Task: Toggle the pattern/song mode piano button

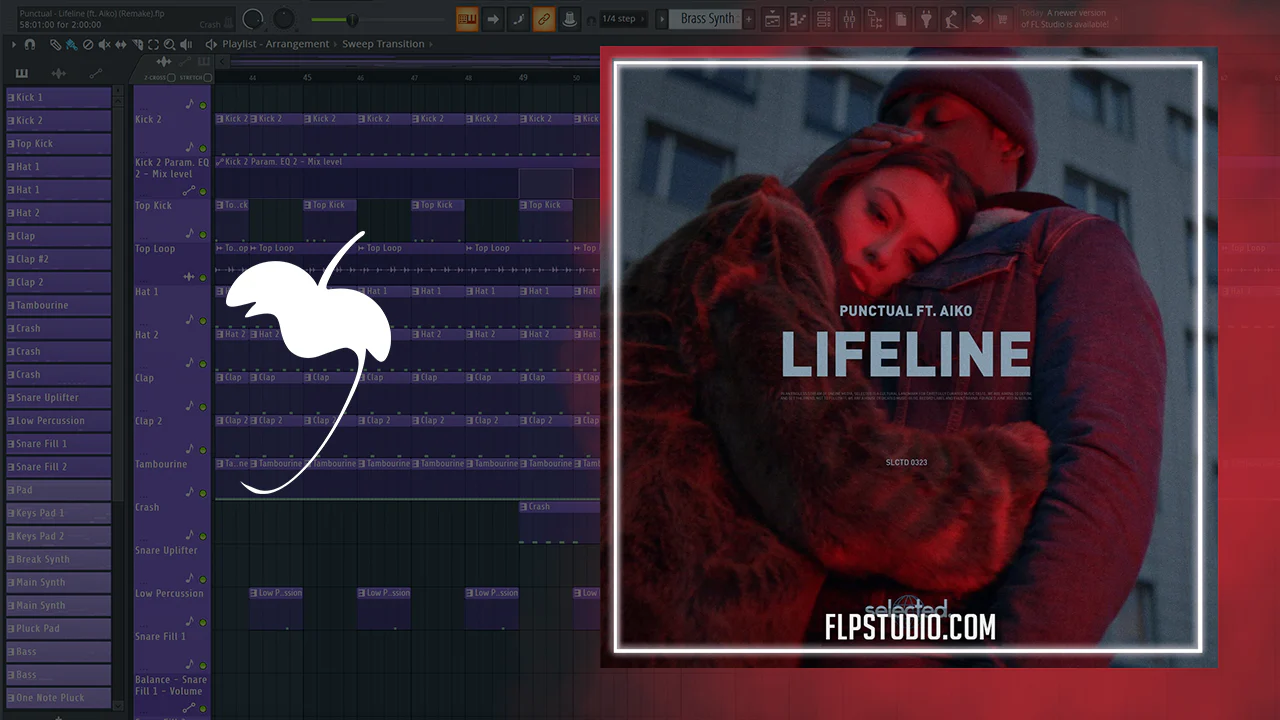Action: [467, 18]
